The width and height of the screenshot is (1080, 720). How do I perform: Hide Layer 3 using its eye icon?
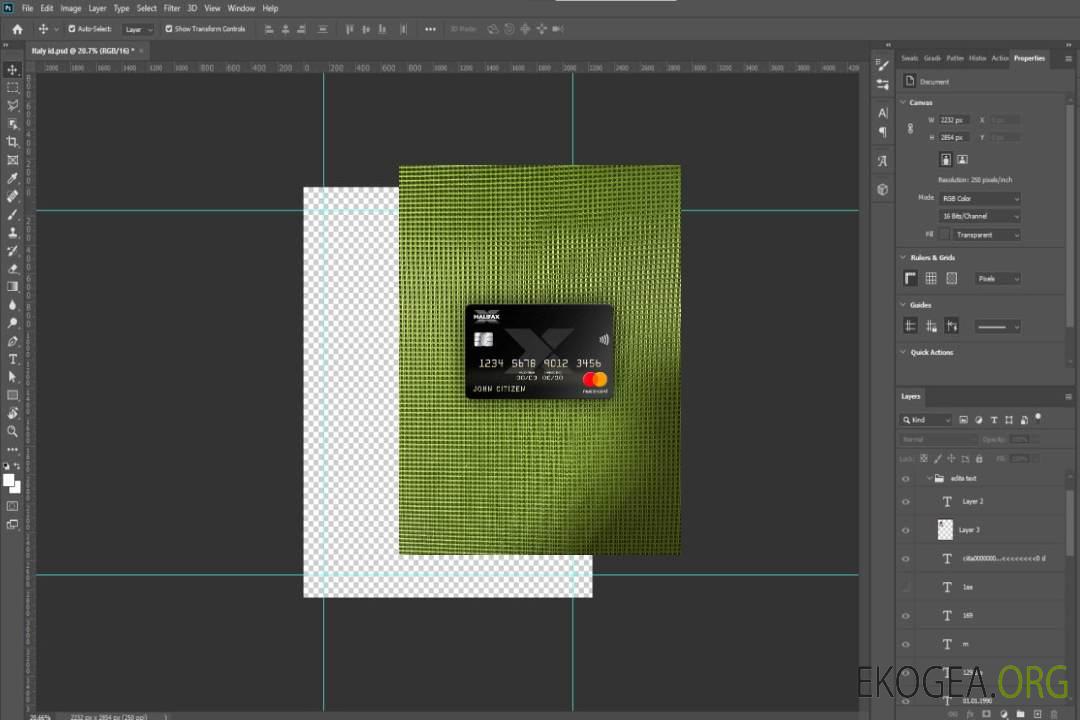906,530
